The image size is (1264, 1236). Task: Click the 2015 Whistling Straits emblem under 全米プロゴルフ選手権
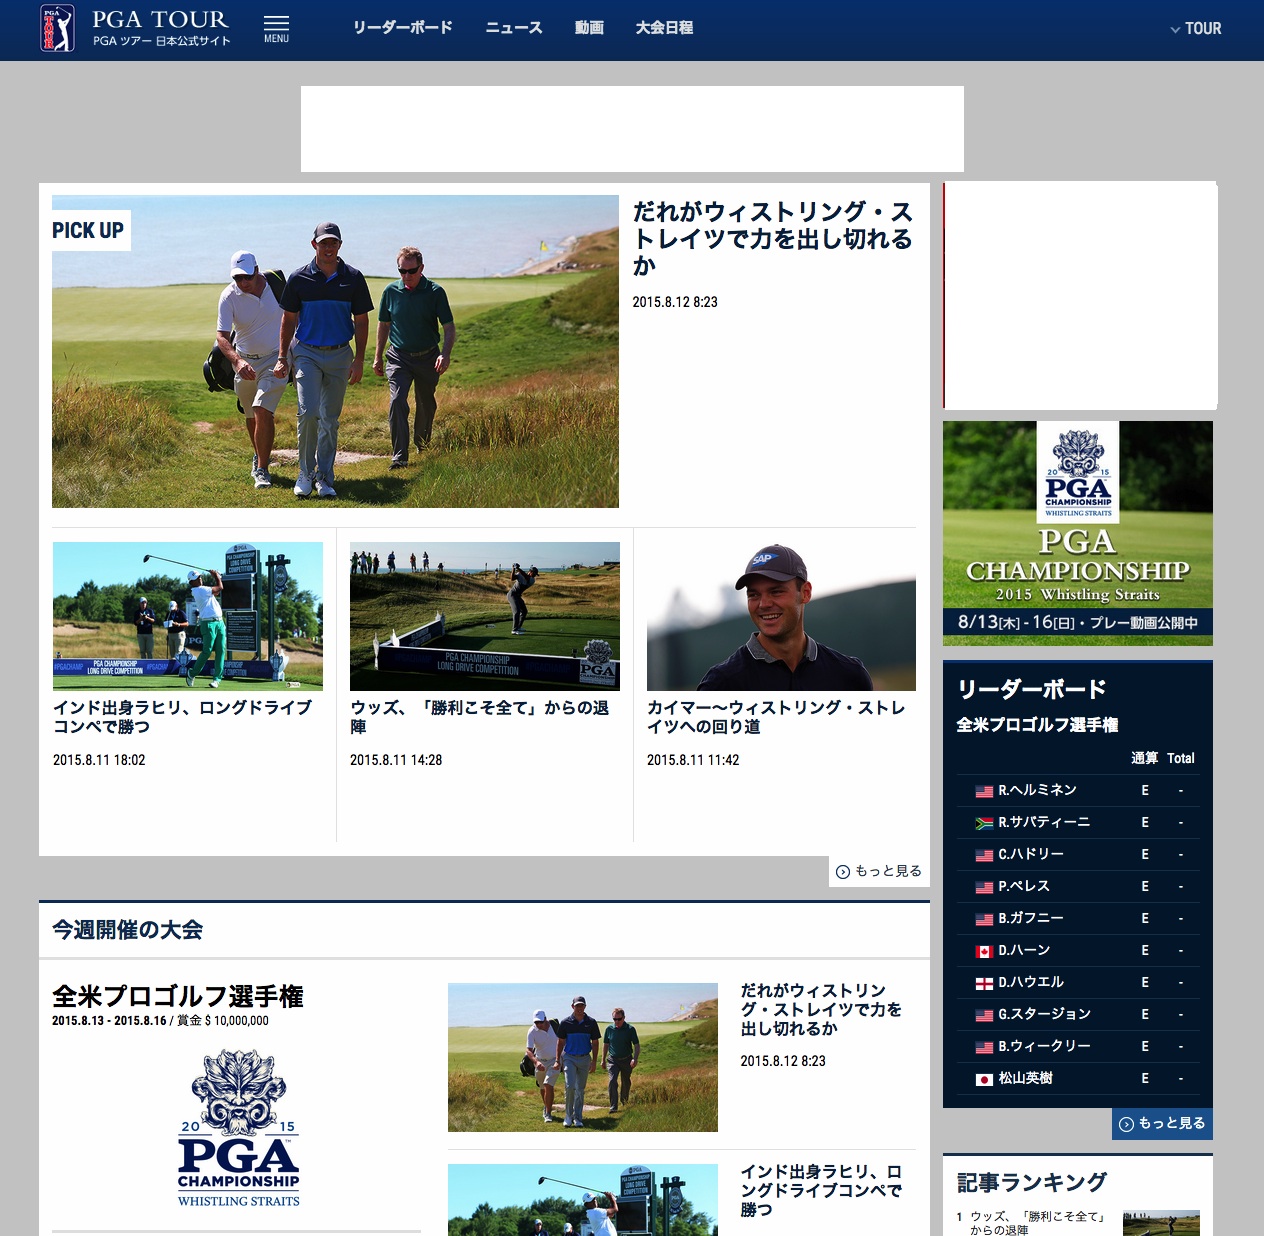point(239,1125)
